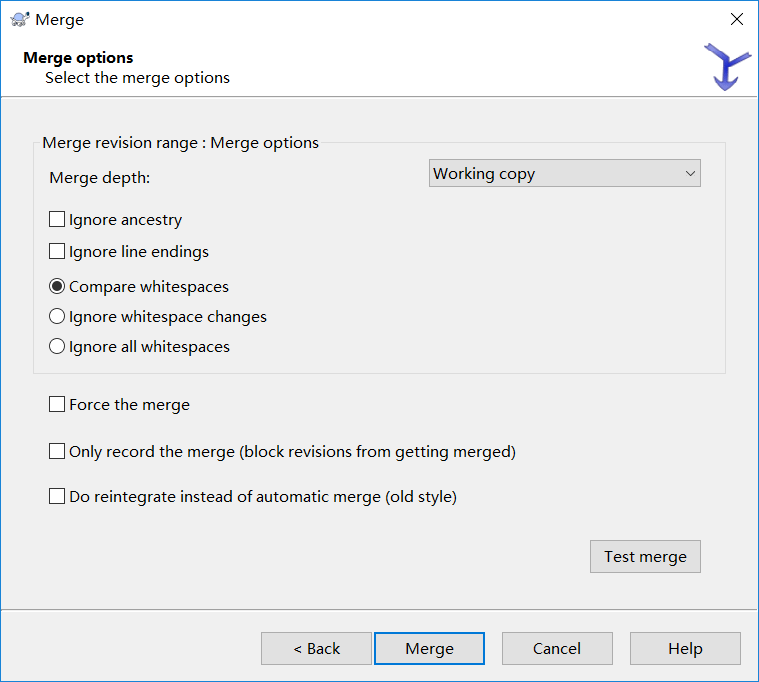Tick the Ignore line endings checkbox
This screenshot has height=682, width=759.
click(57, 251)
